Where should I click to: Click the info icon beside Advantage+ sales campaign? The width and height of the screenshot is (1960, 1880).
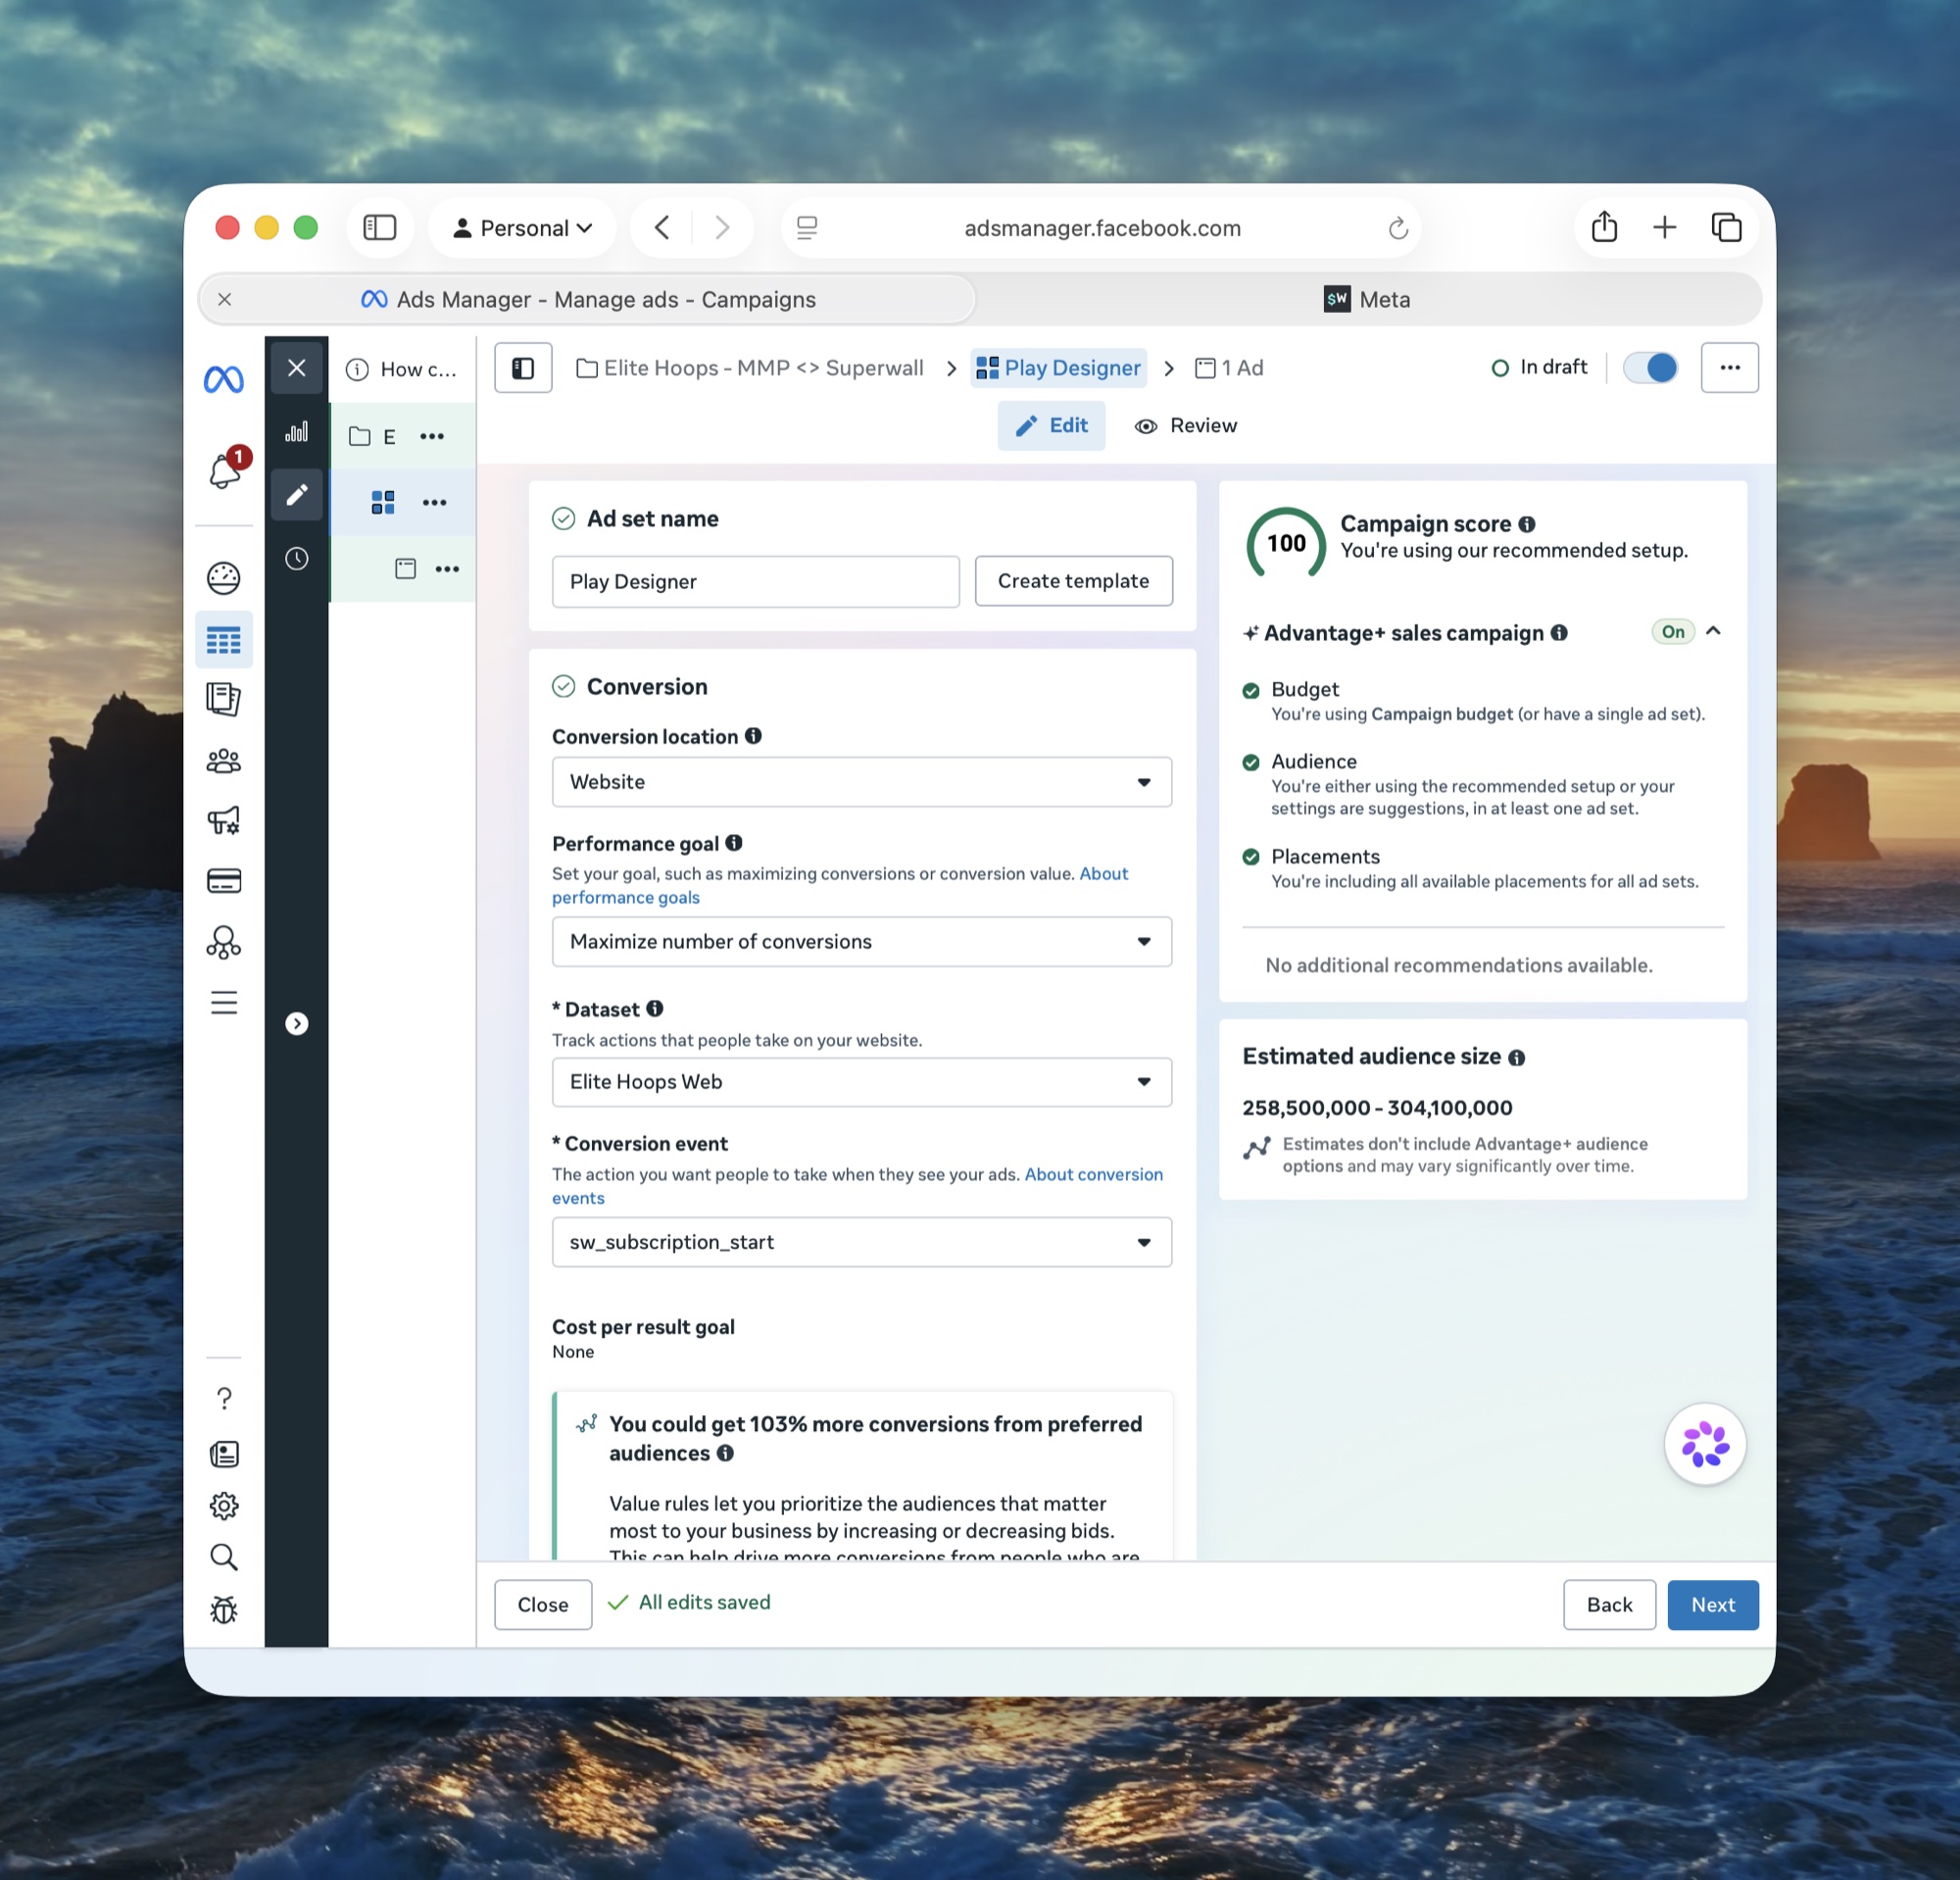coord(1559,633)
